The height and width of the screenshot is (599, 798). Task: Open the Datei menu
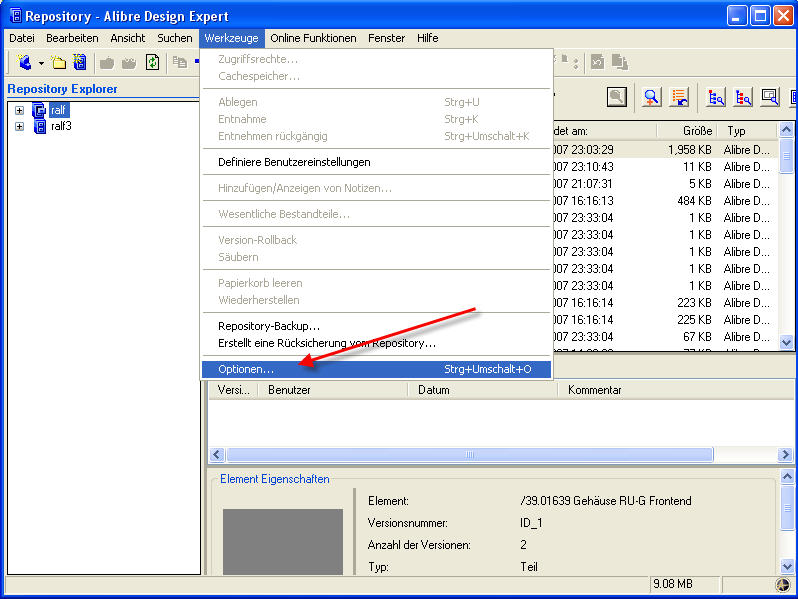[x=22, y=38]
